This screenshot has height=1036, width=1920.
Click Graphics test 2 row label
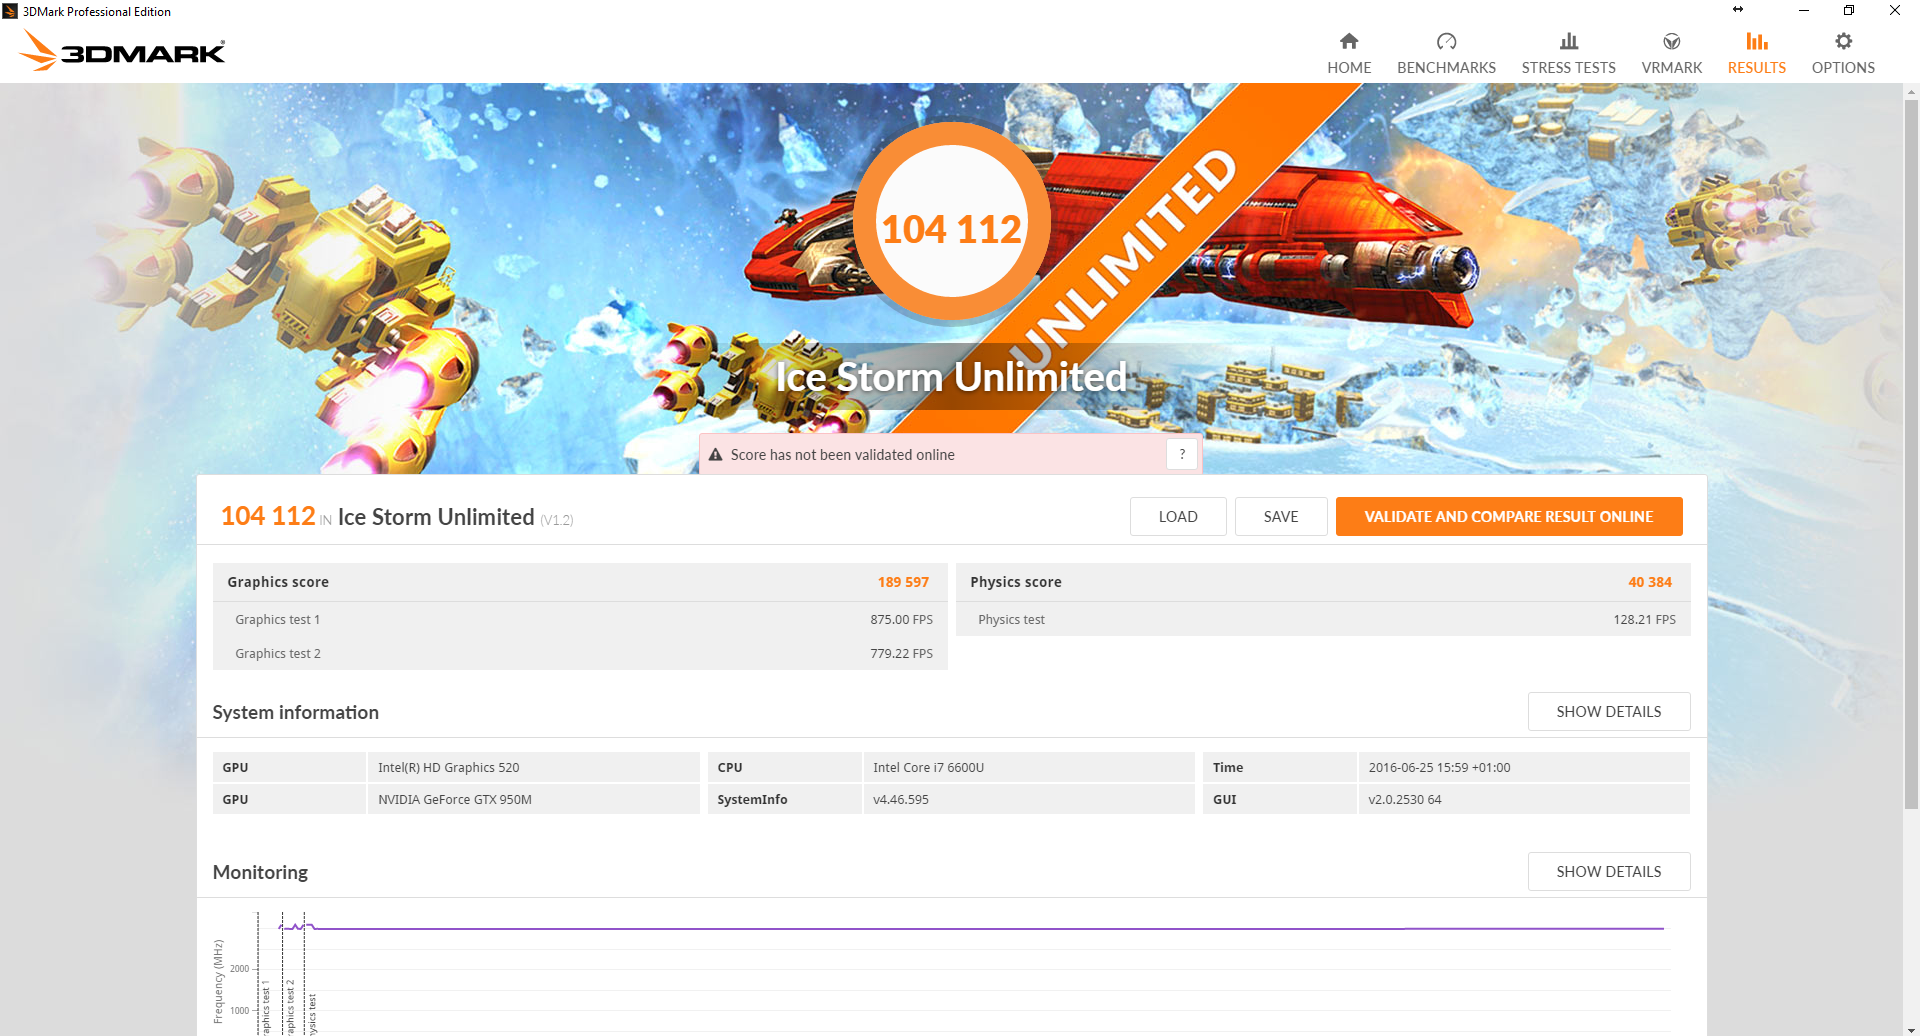pyautogui.click(x=278, y=654)
